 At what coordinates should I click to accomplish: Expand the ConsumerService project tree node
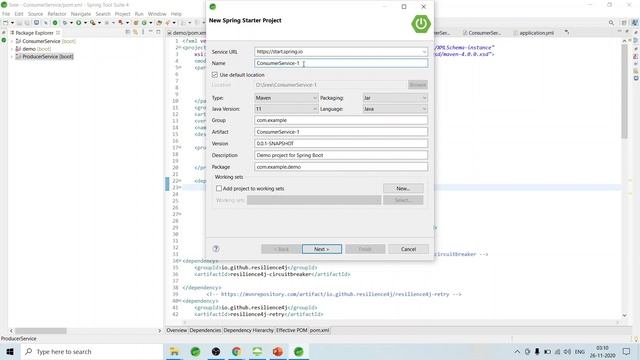coord(12,41)
